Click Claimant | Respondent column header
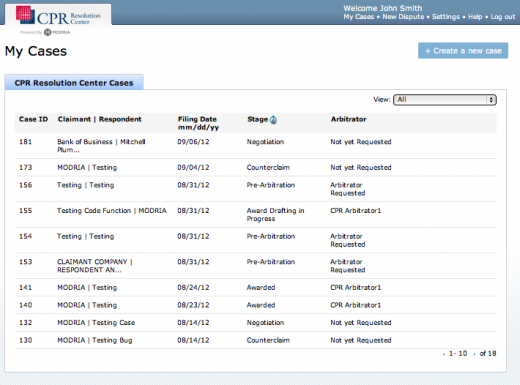This screenshot has width=520, height=385. (x=100, y=119)
